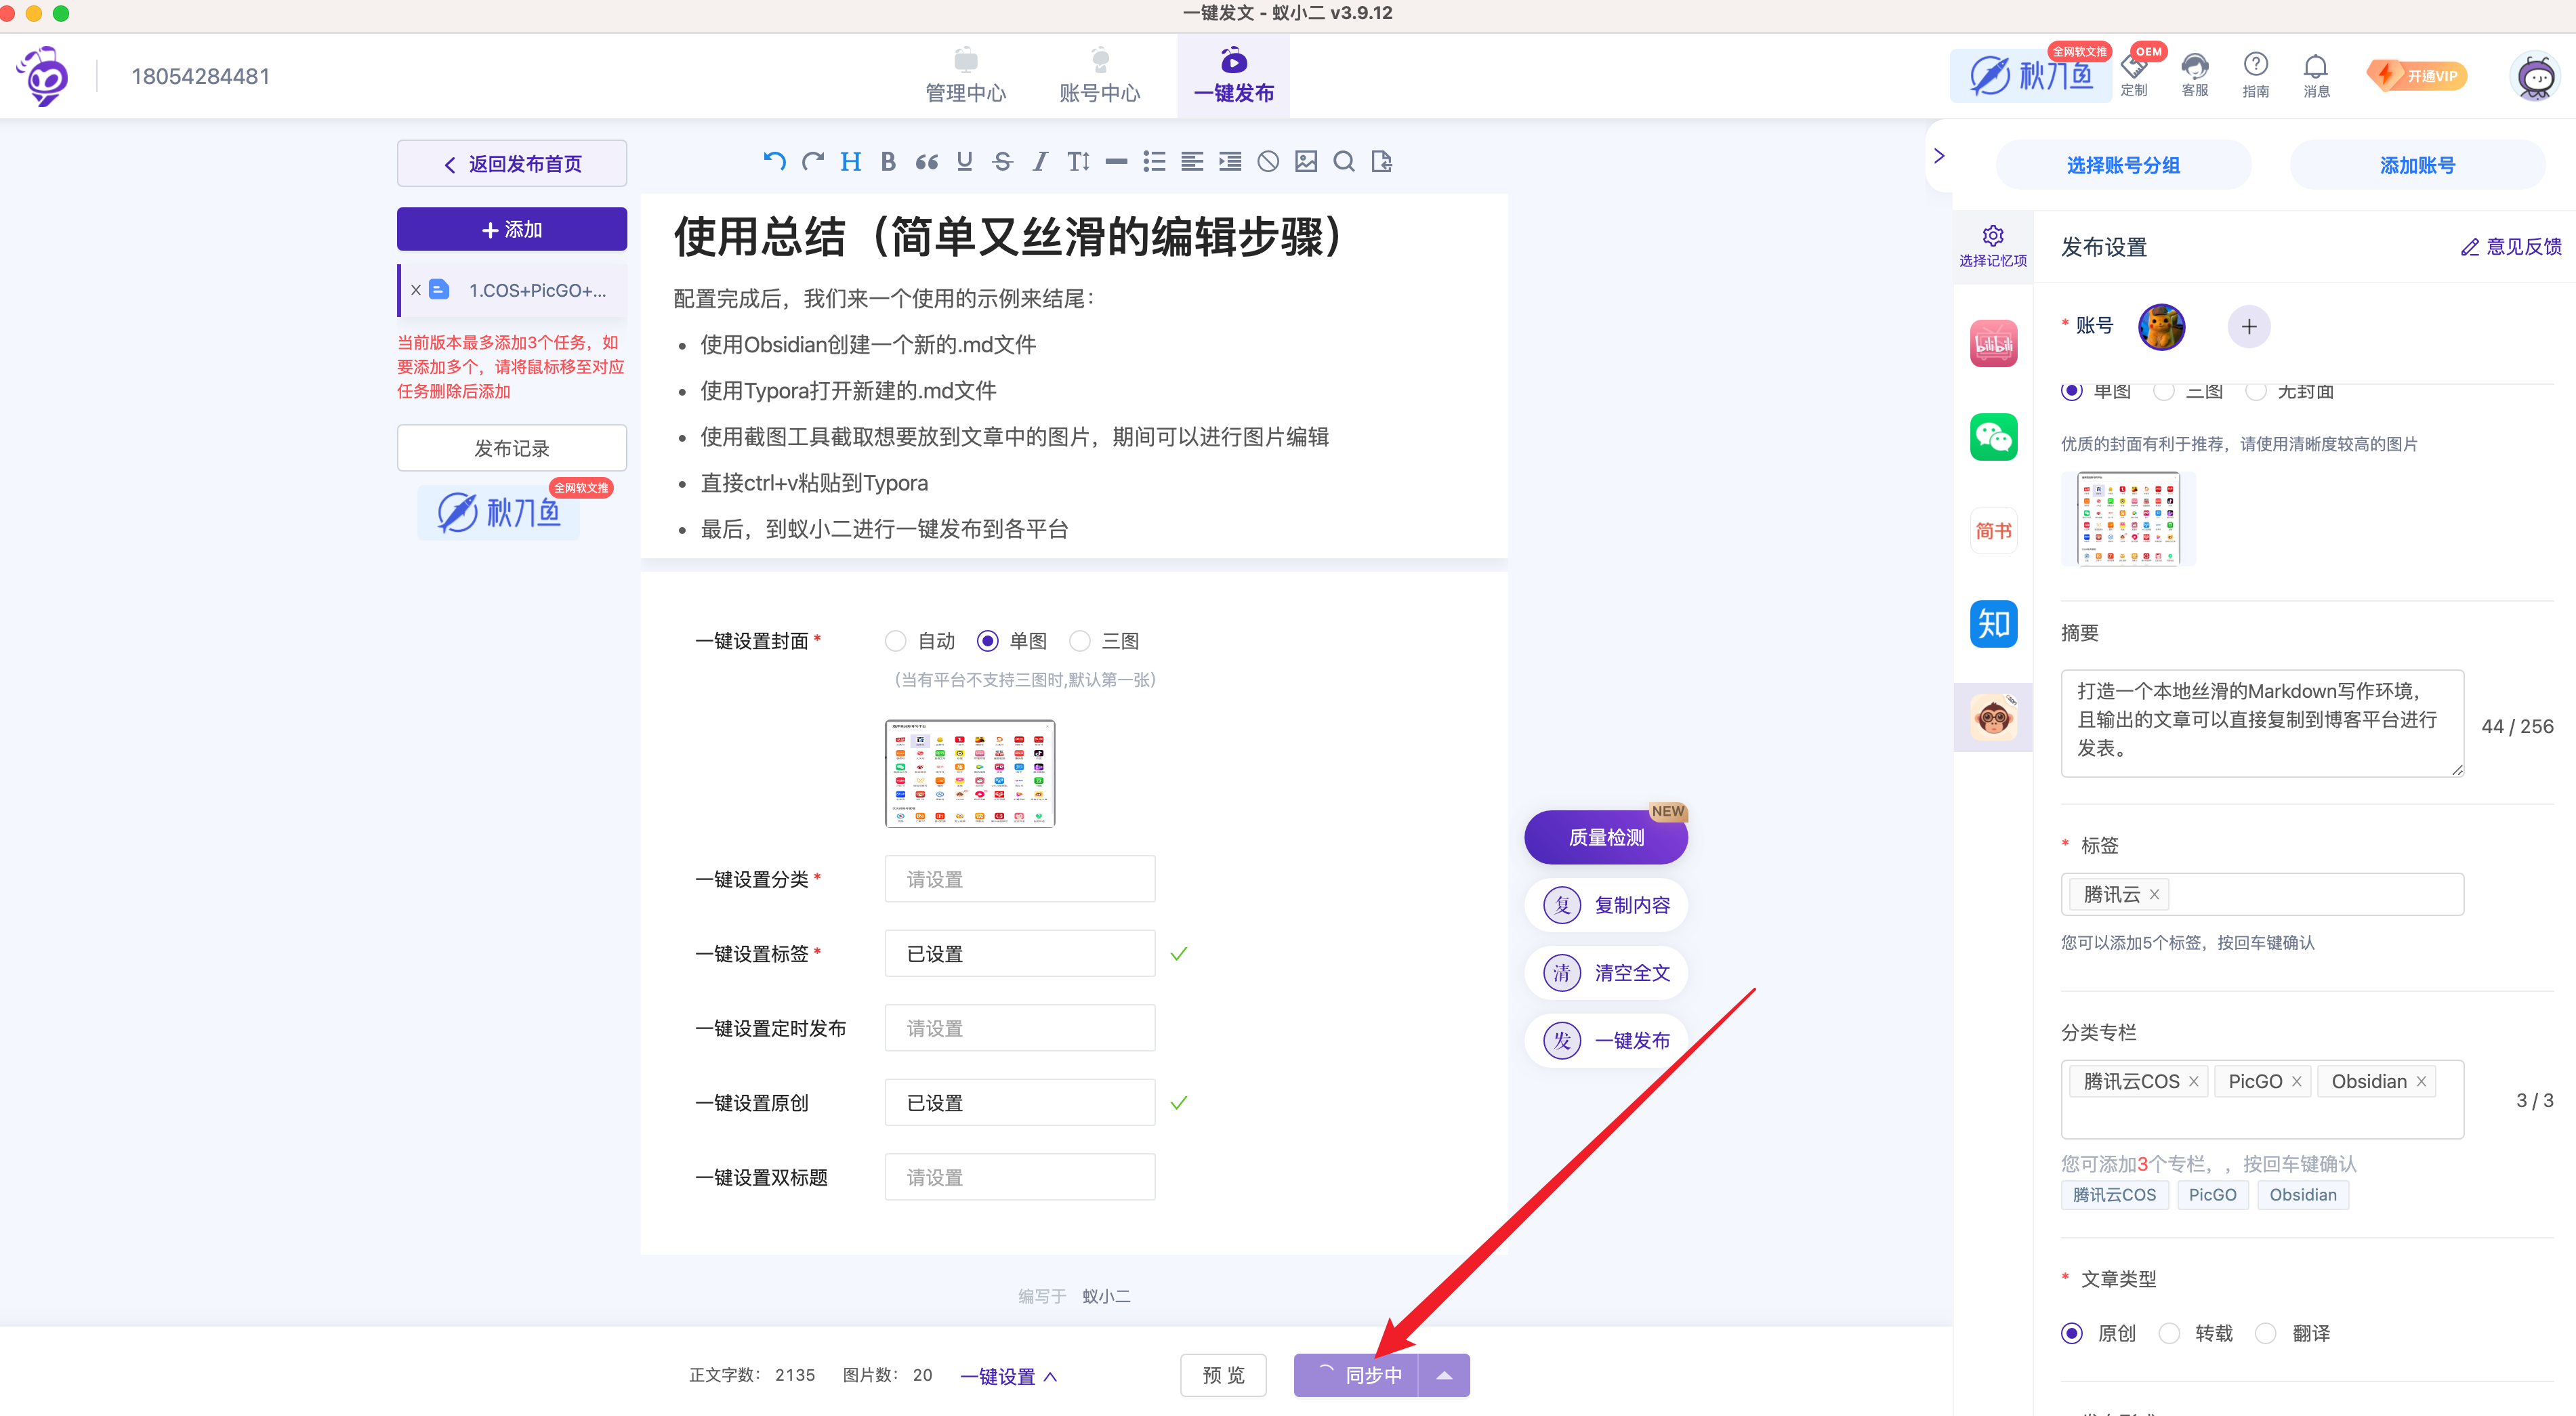2576x1416 pixels.
Task: Switch to the 账号中心 tab
Action: 1099,76
